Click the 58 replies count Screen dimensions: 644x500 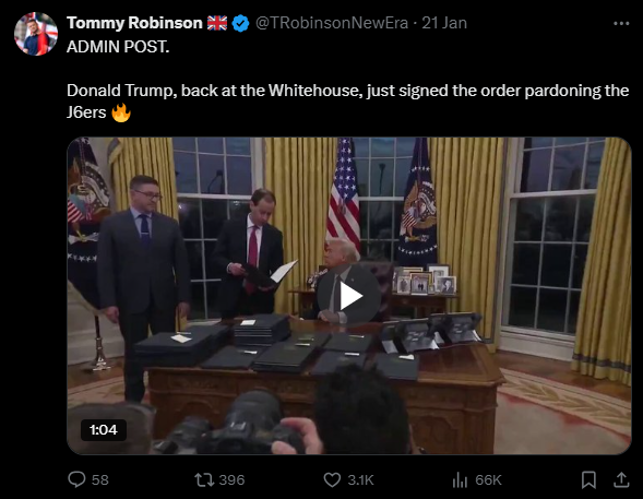coord(100,480)
